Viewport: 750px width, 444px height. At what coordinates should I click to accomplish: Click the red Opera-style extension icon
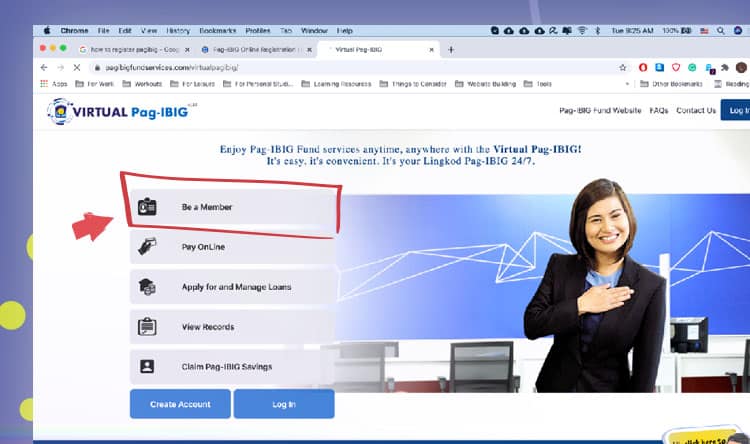[643, 67]
